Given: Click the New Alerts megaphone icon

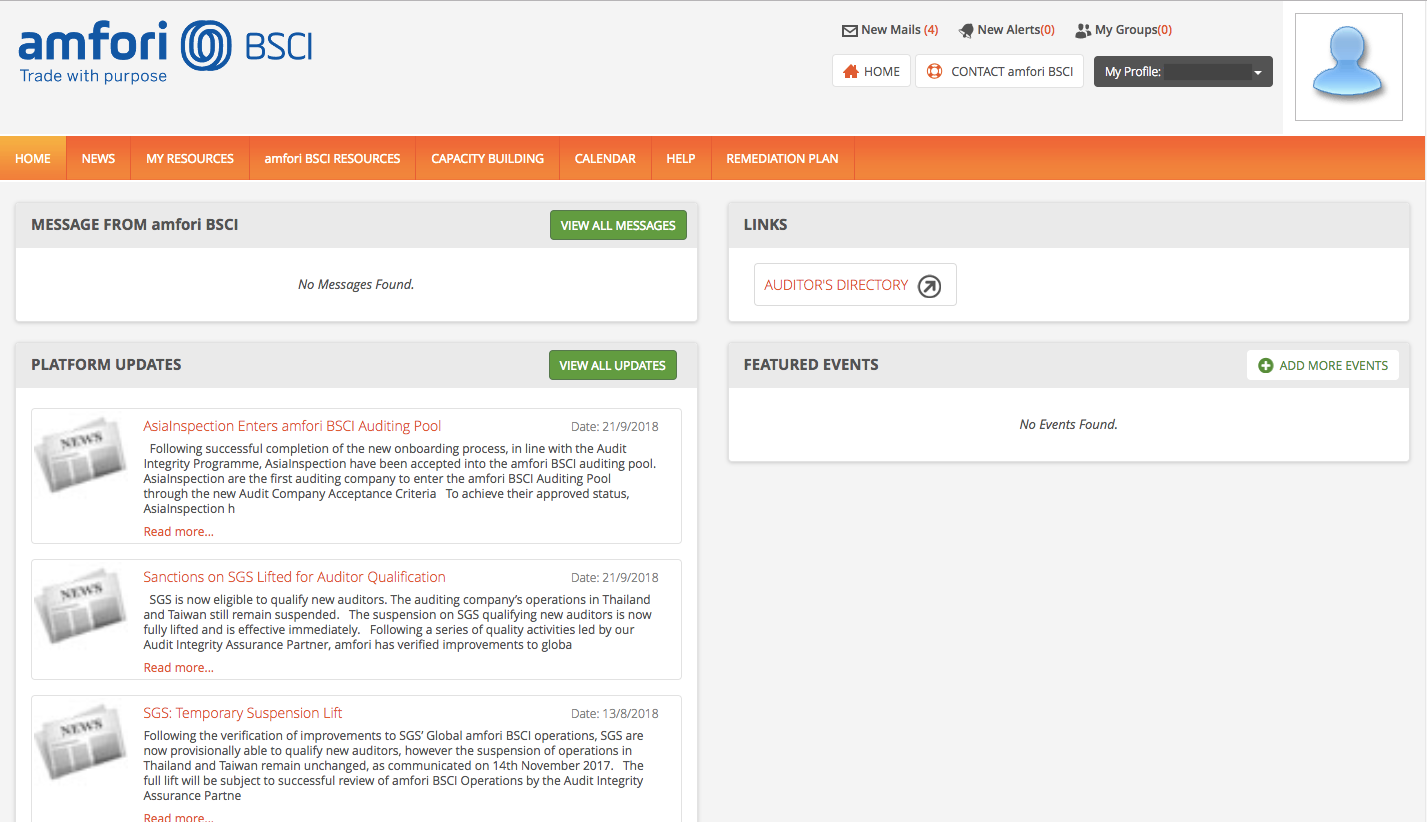Looking at the screenshot, I should [966, 30].
